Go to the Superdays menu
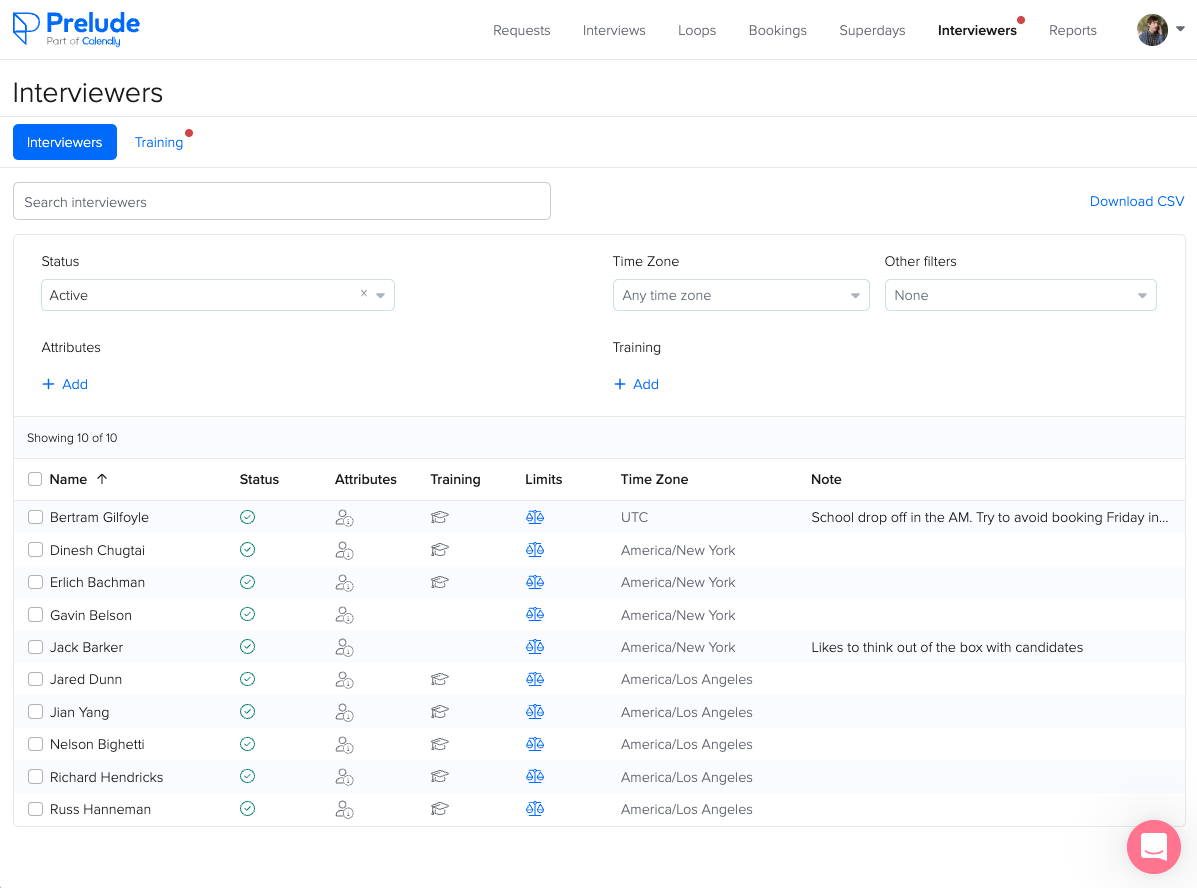The height and width of the screenshot is (888, 1197). (x=872, y=30)
